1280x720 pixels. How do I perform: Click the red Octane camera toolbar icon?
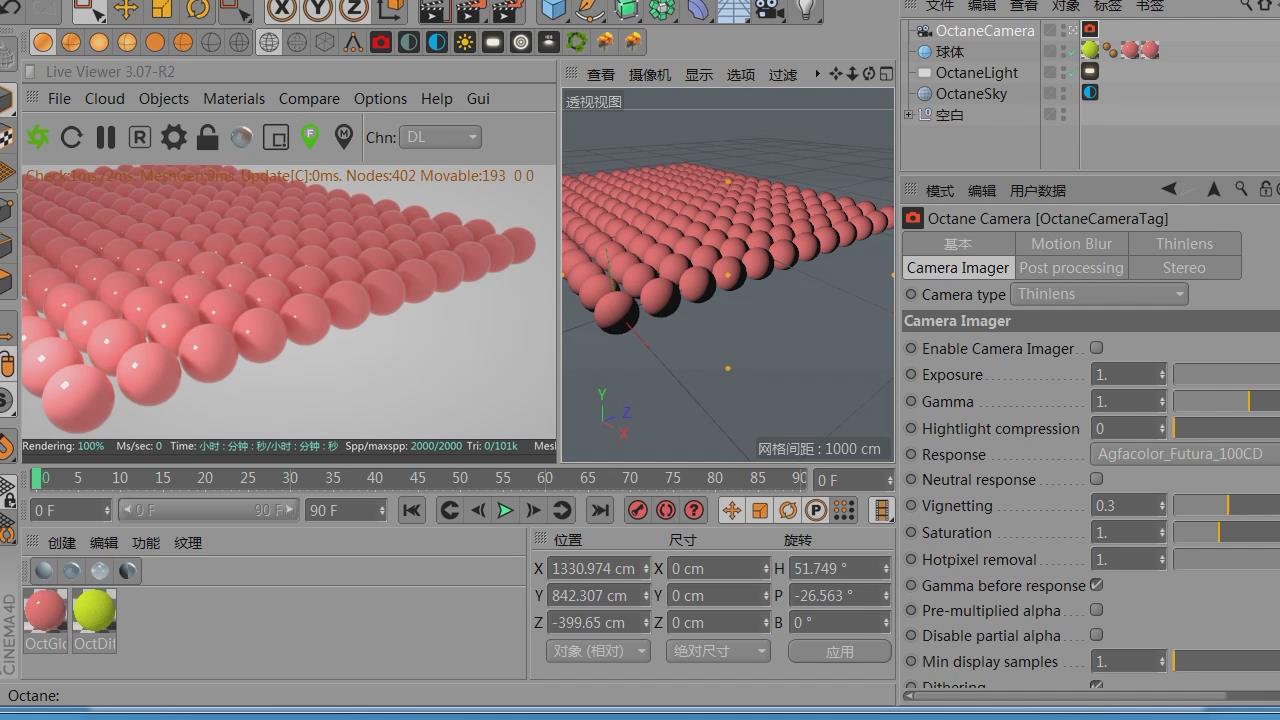(x=381, y=43)
